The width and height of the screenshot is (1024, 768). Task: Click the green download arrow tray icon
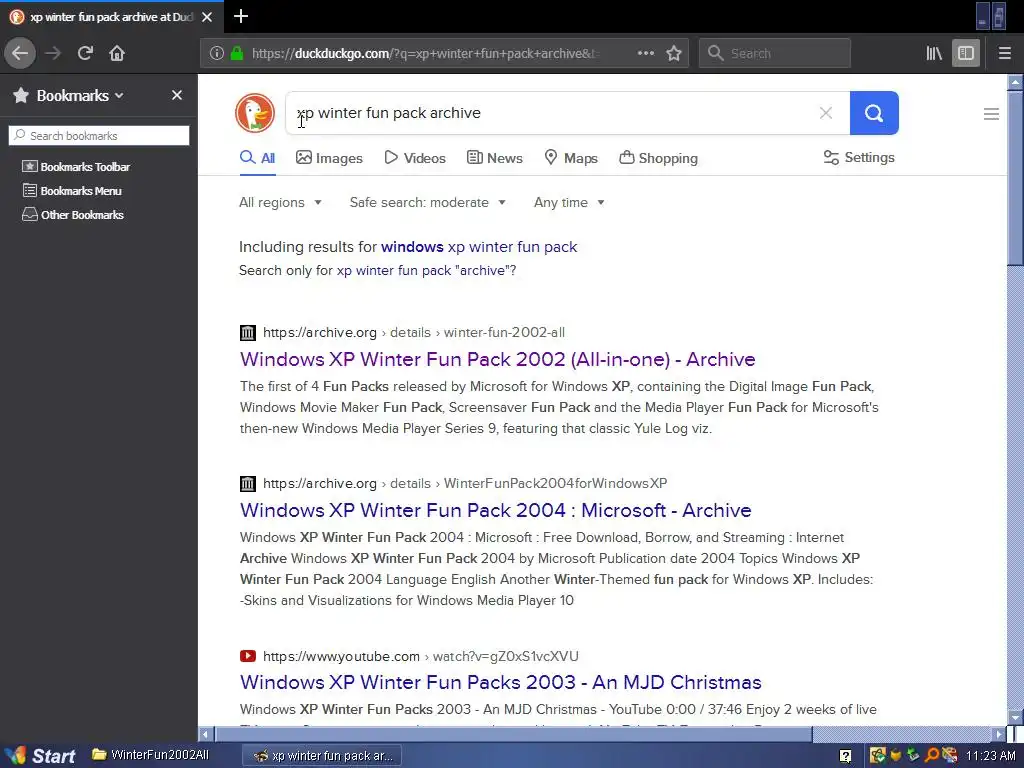(x=913, y=756)
